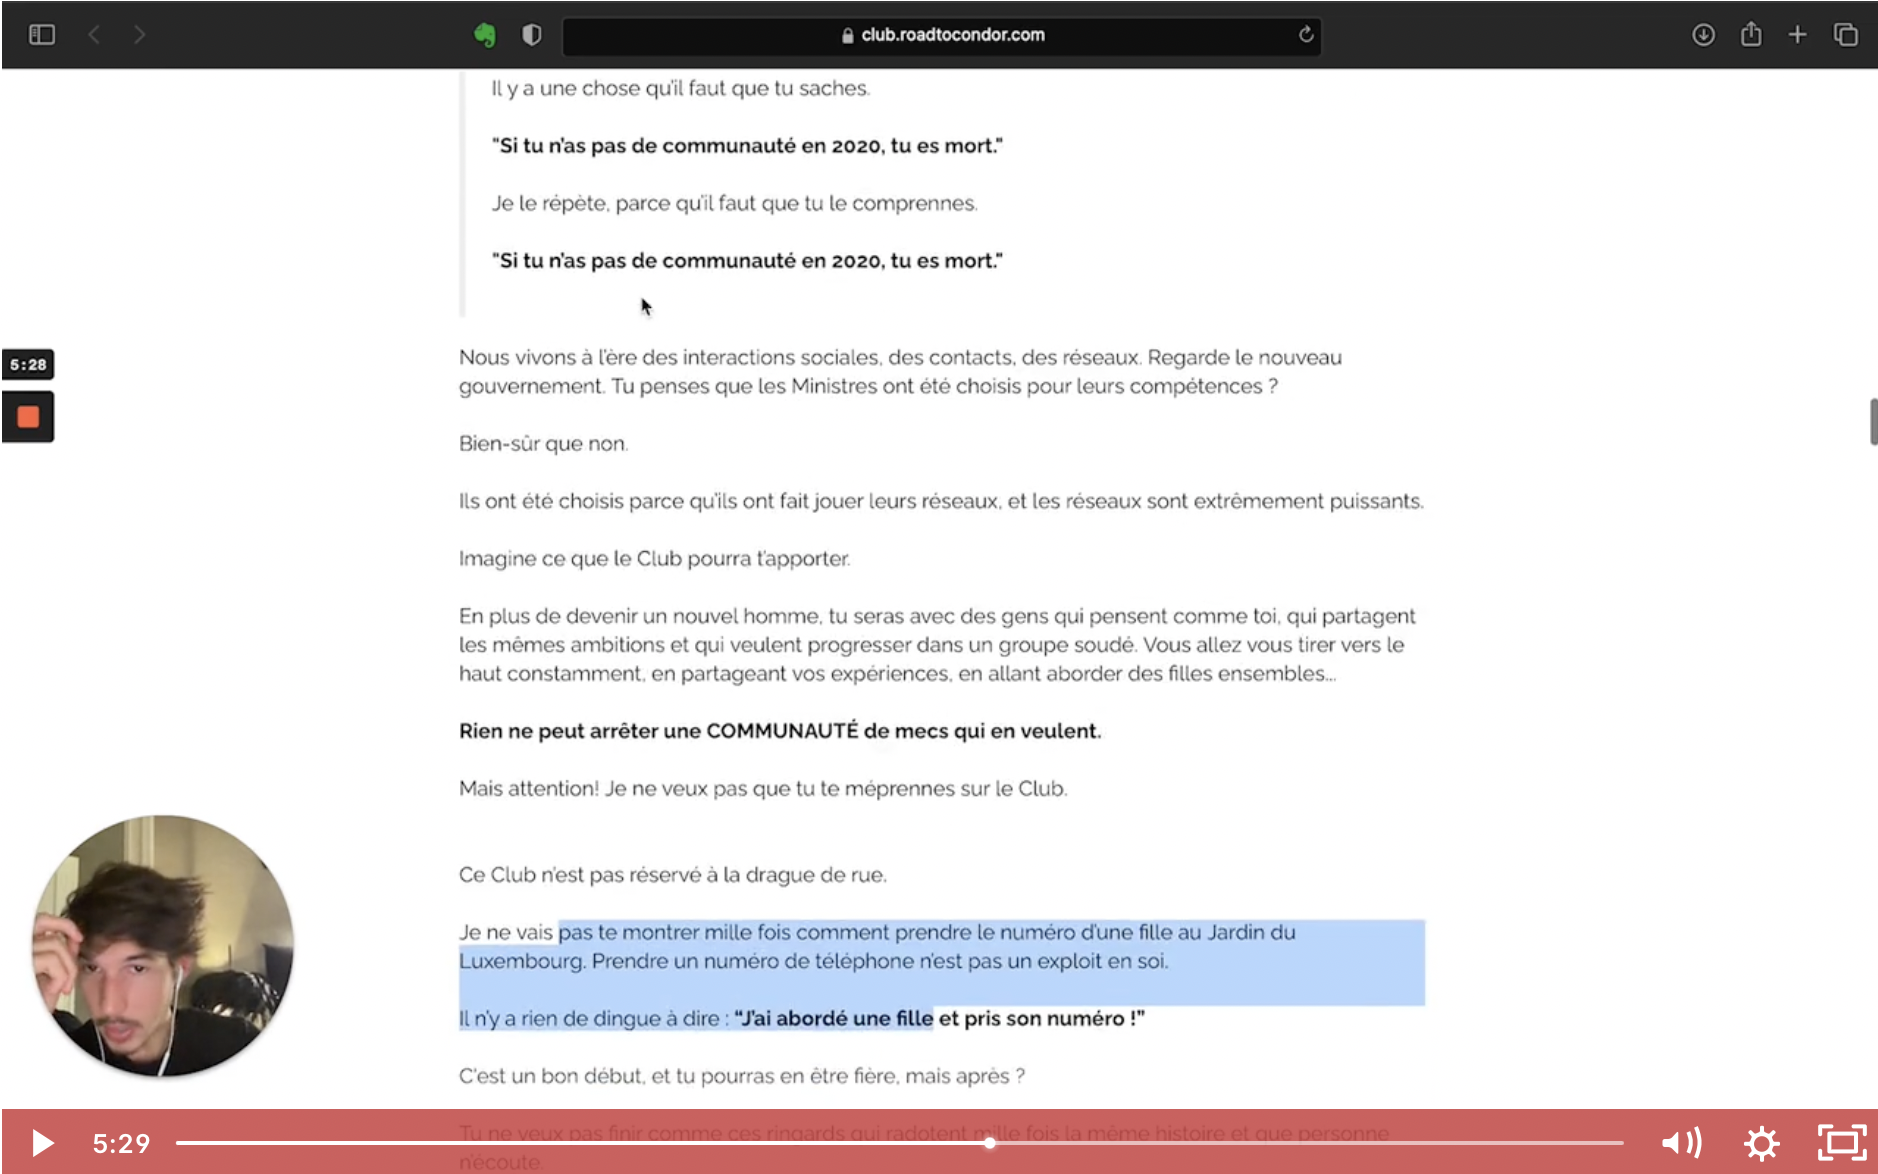Click "C'est un bon début" sentence
Image resolution: width=1878 pixels, height=1174 pixels.
pos(741,1077)
